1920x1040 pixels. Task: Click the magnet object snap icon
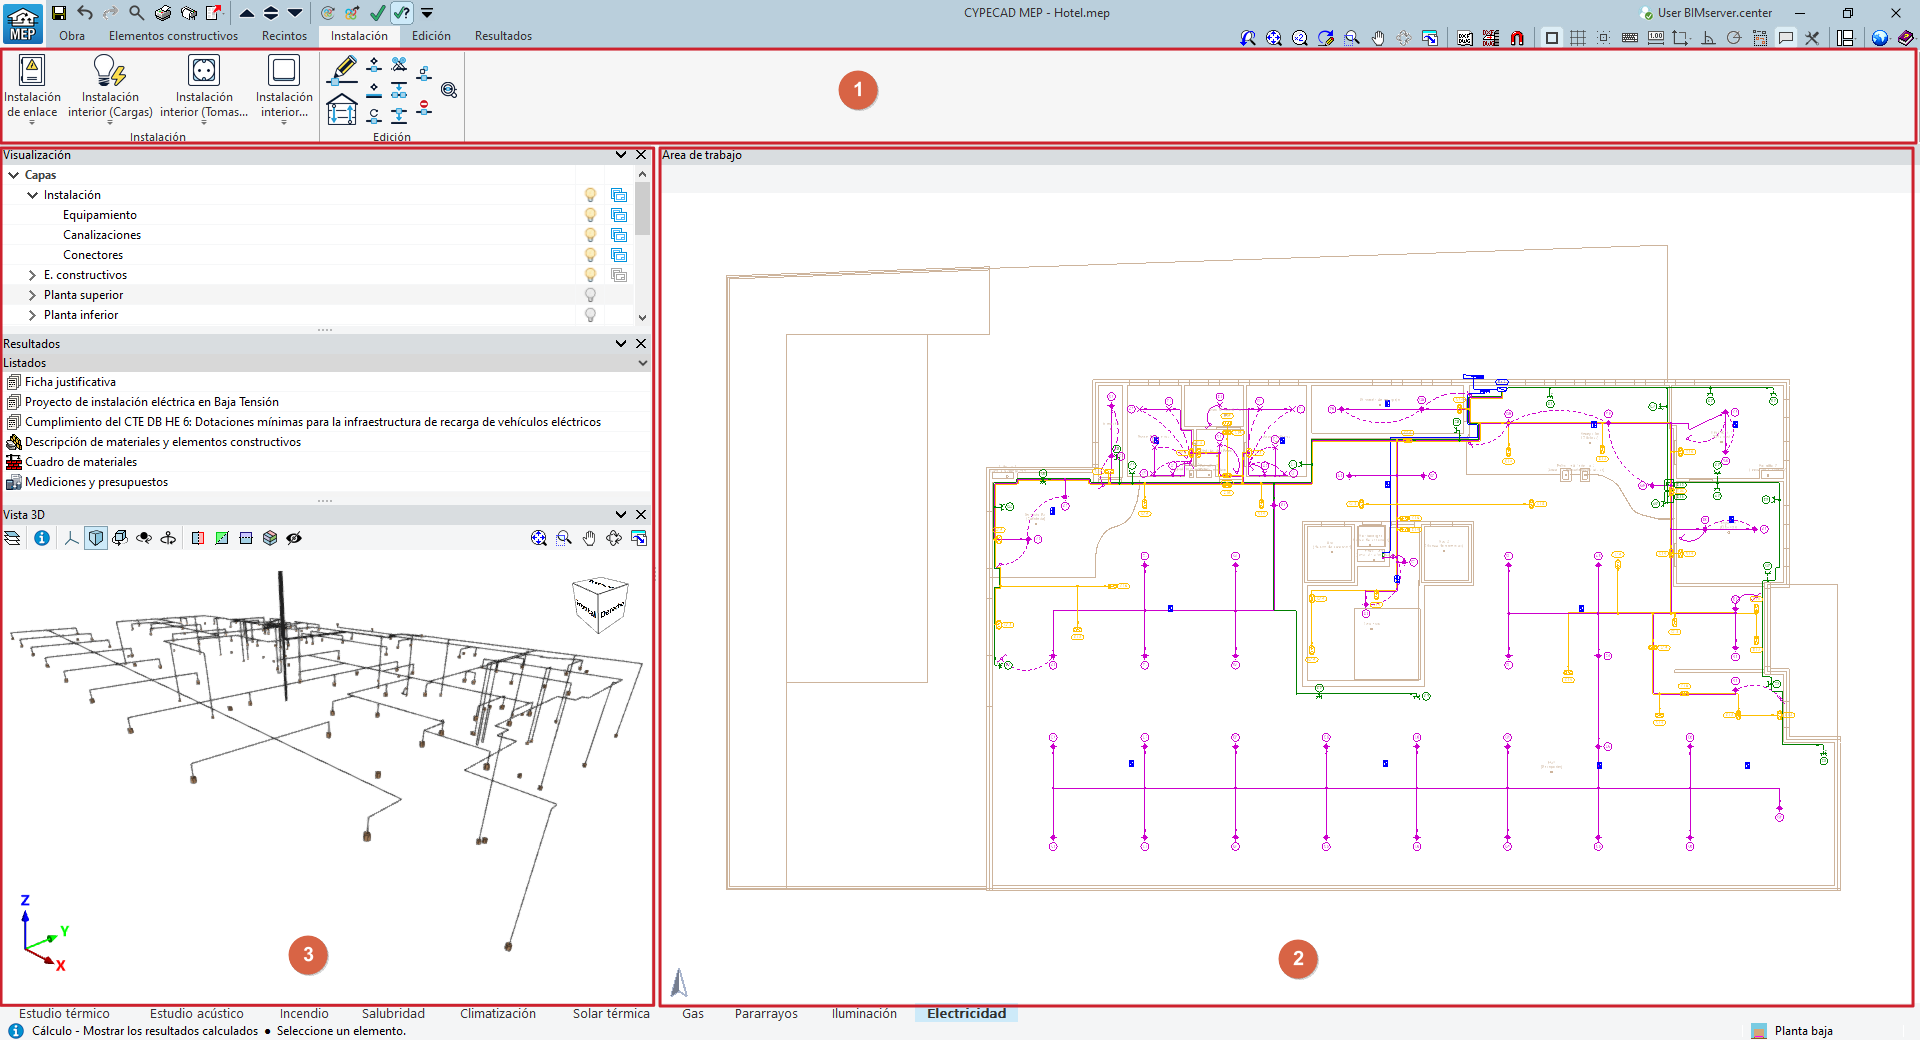pos(1517,38)
